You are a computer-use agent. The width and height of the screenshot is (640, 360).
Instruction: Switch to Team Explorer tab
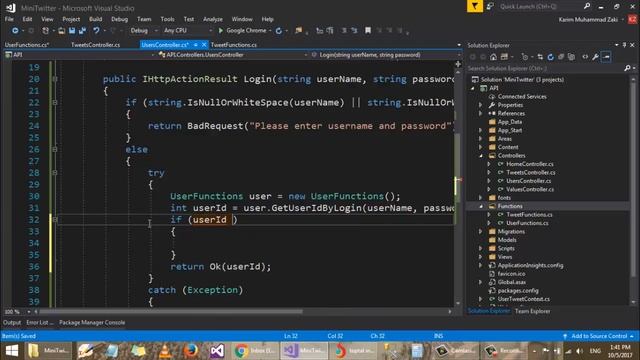coord(532,311)
